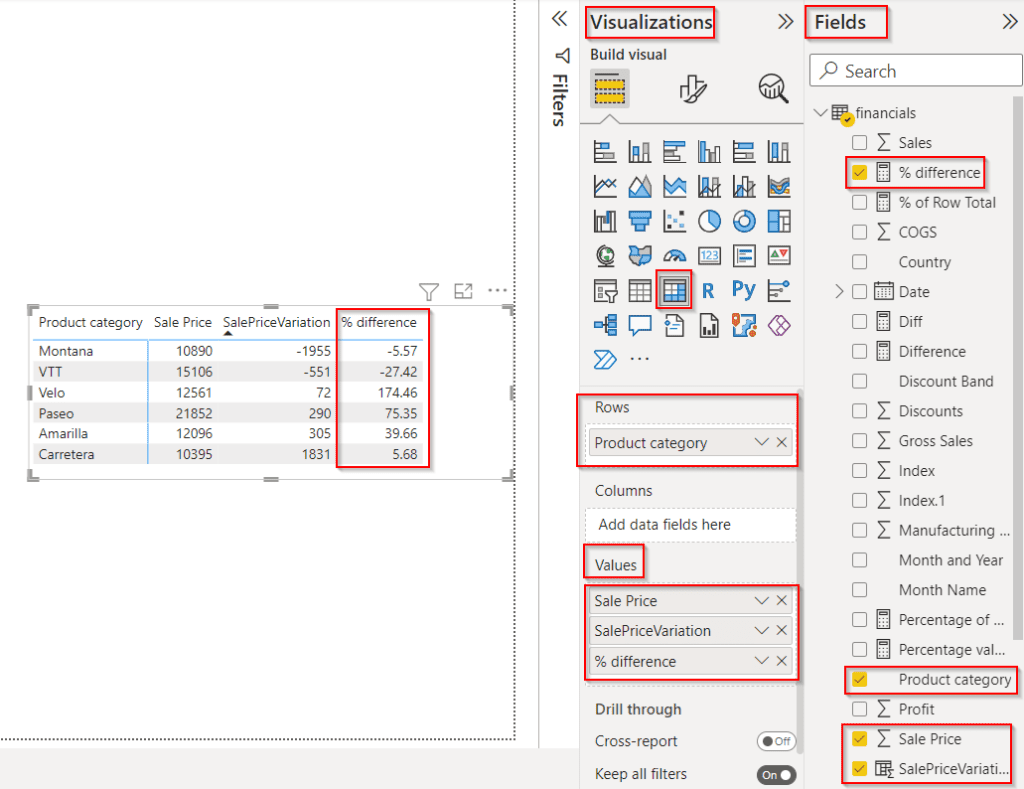1024x789 pixels.
Task: Open Product category field dropdown in Rows
Action: coord(761,442)
